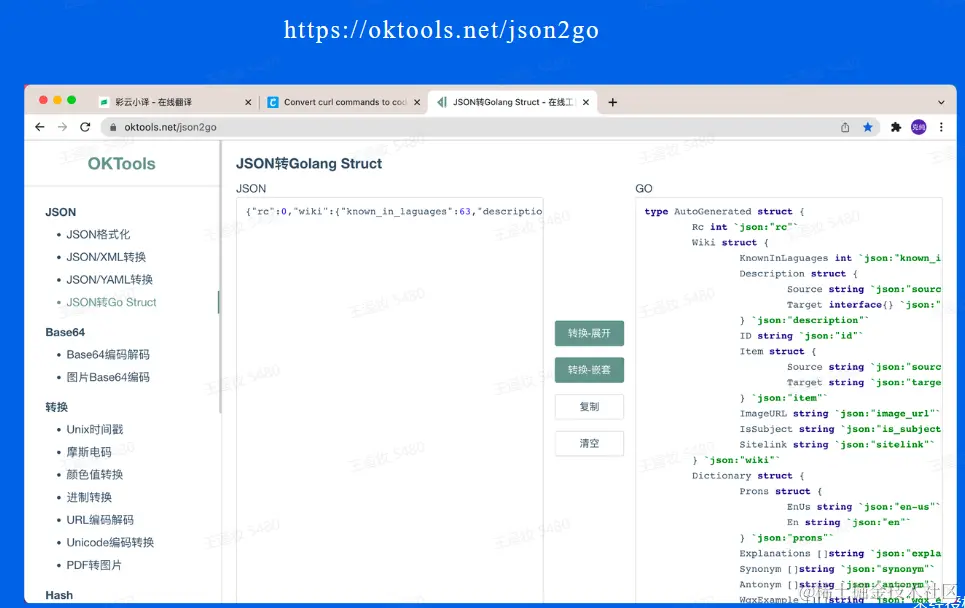Screen dimensions: 965x608
Task: Open JSON/XML转换 in sidebar
Action: [106, 257]
